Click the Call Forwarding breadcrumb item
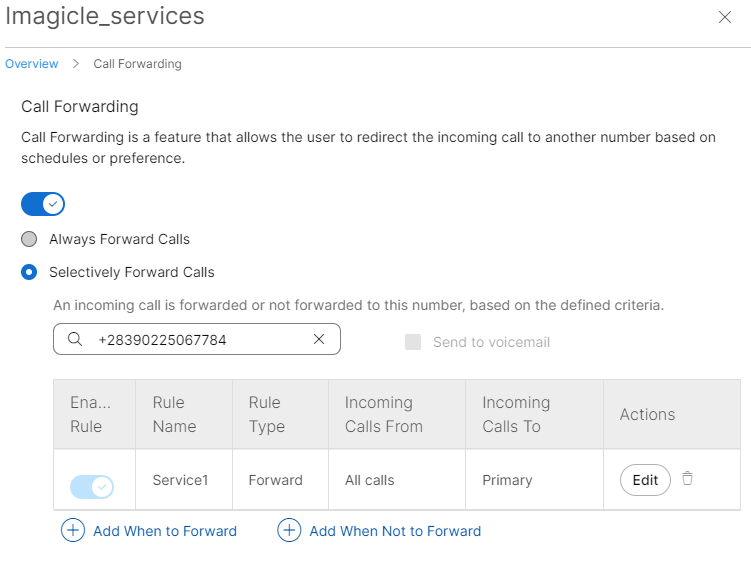This screenshot has width=751, height=588. coord(137,64)
